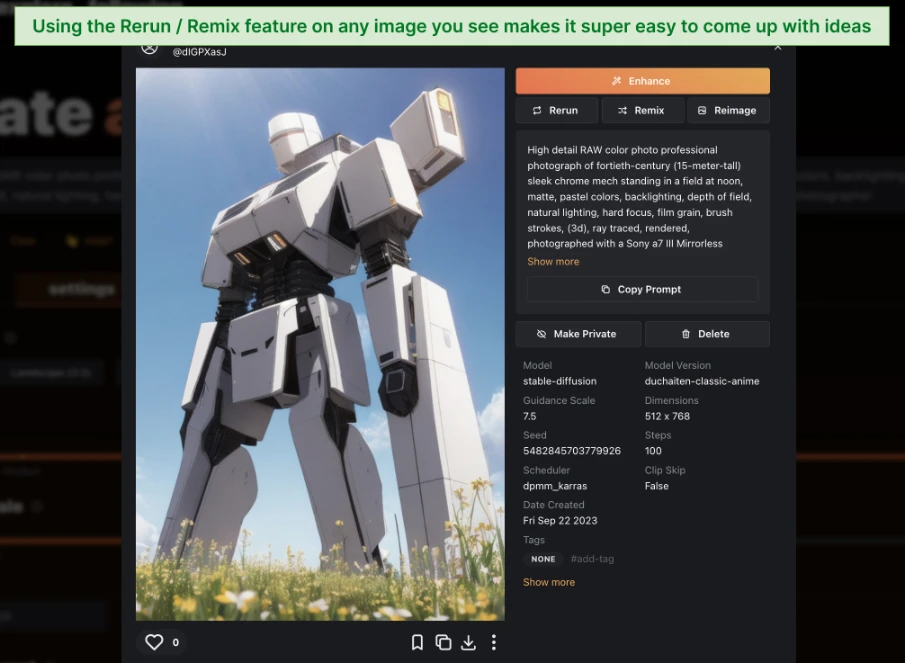
Task: Bookmark the robot image
Action: pyautogui.click(x=418, y=642)
